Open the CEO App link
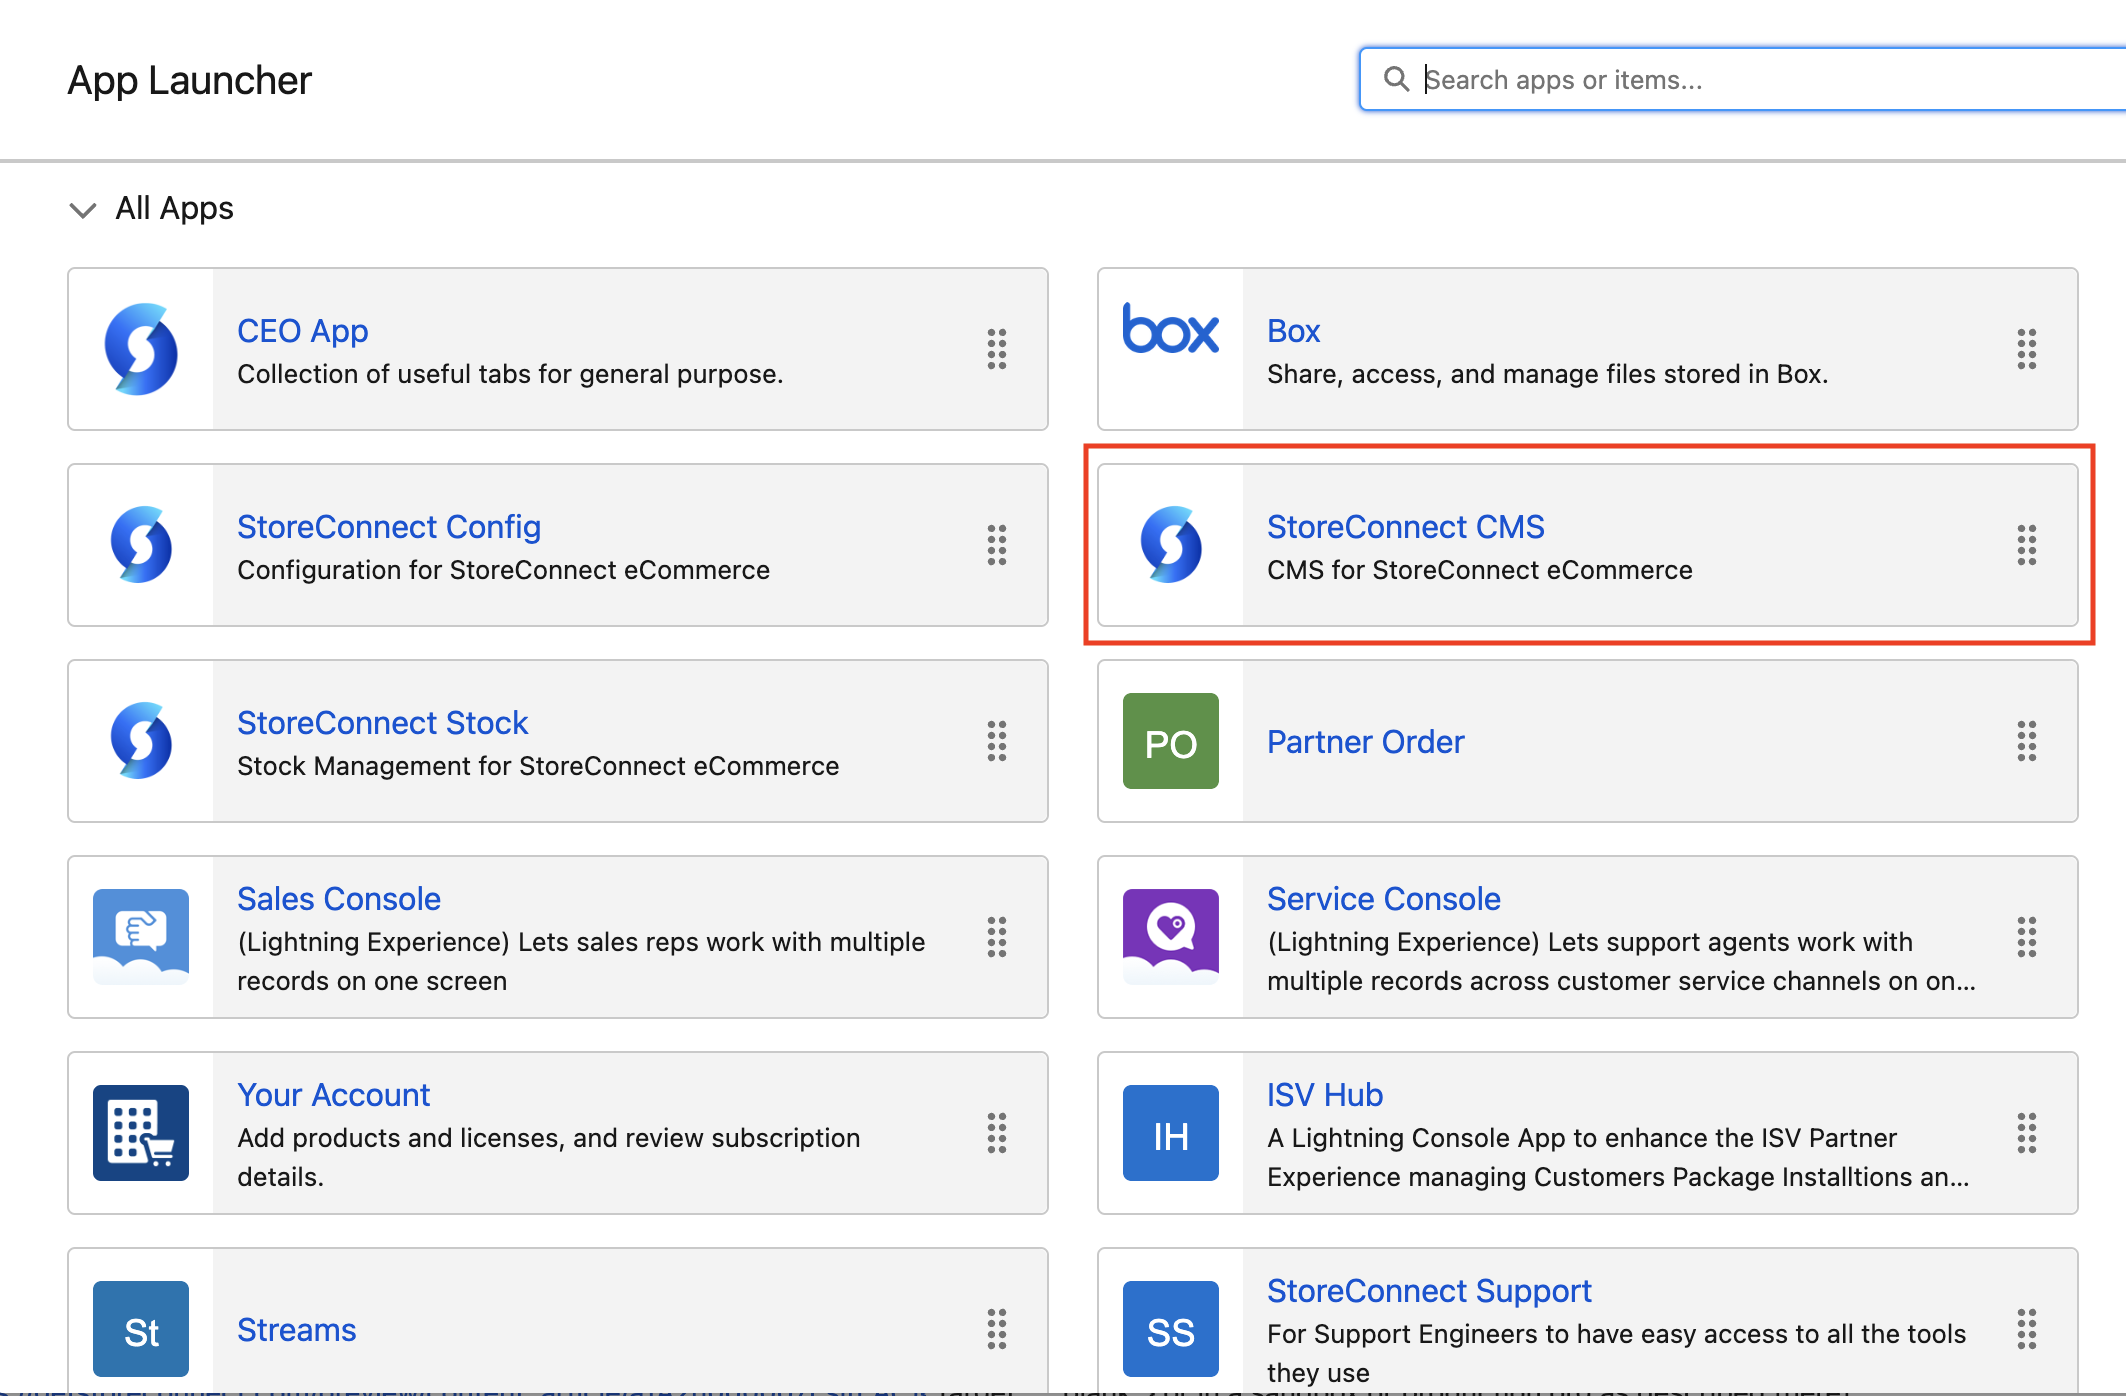 tap(303, 331)
